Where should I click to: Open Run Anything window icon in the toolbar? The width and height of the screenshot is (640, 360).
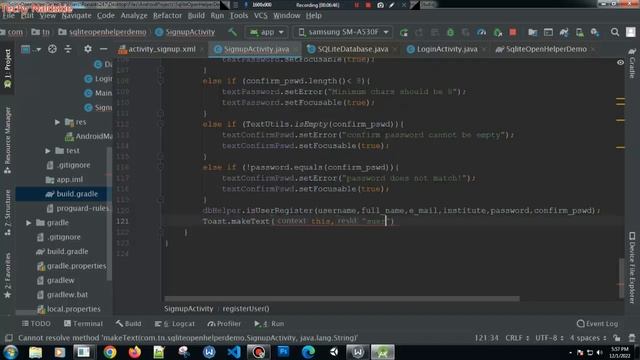point(548,32)
